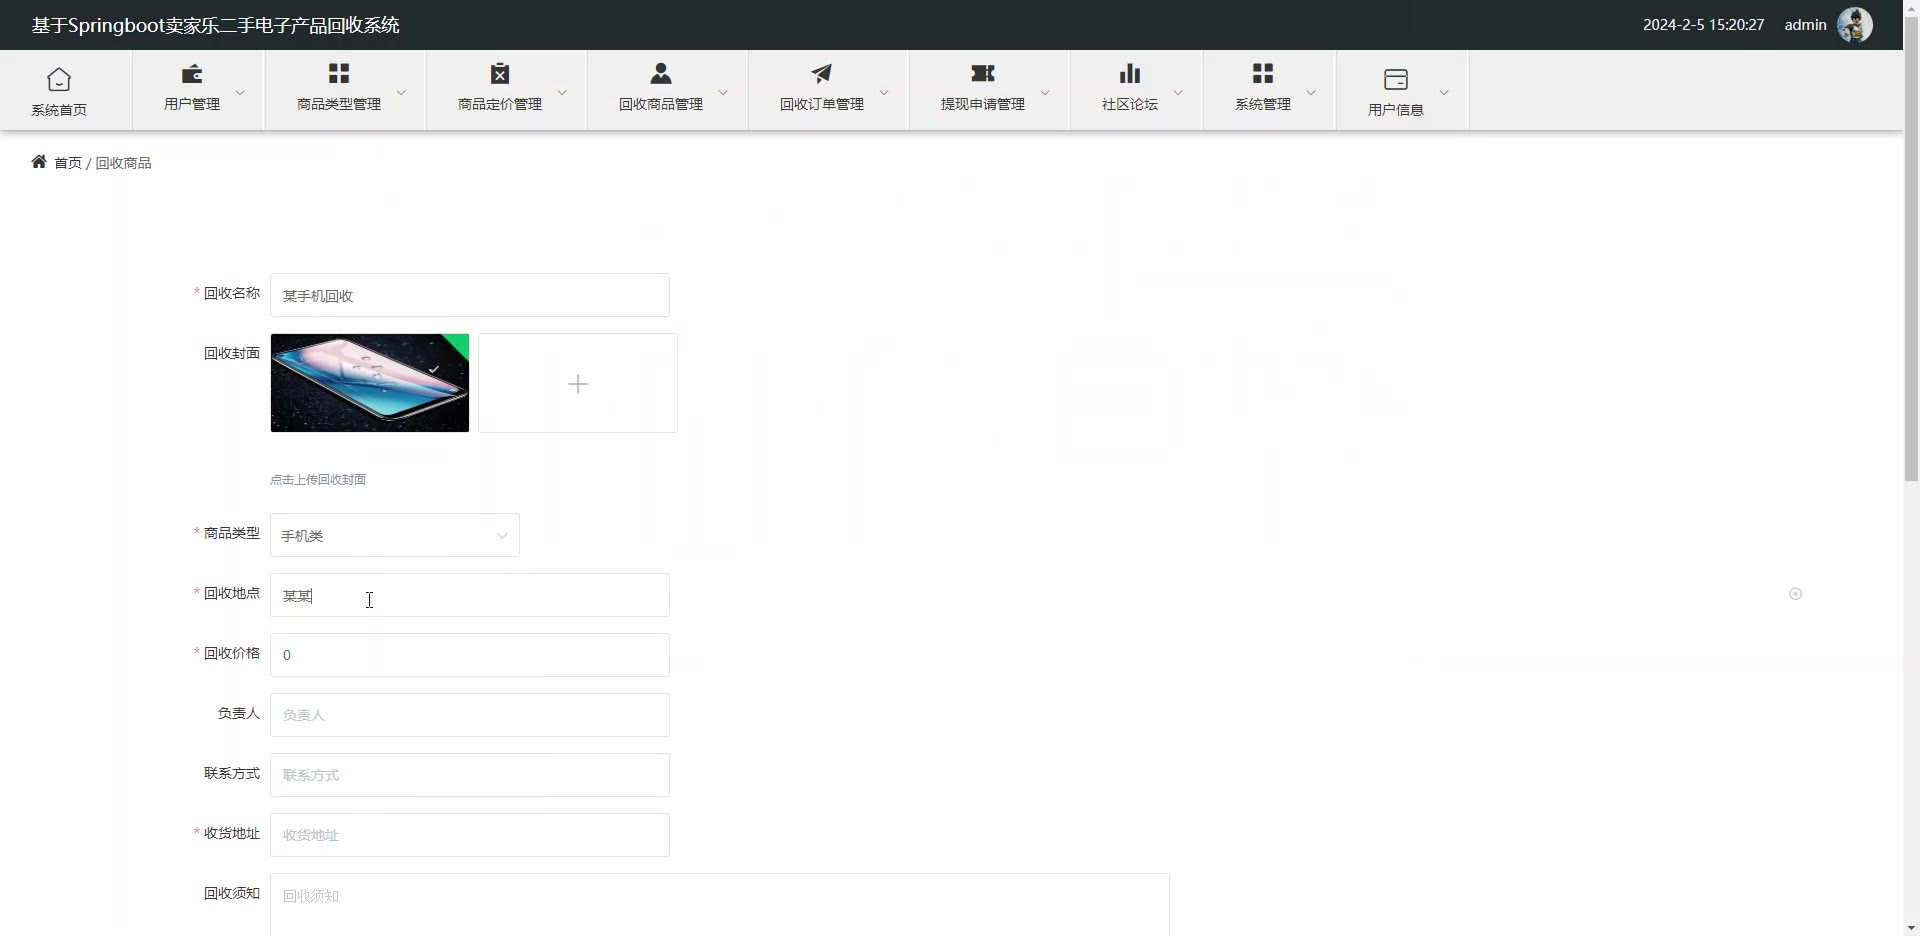Click the admin avatar picture
1920x936 pixels.
[x=1855, y=25]
